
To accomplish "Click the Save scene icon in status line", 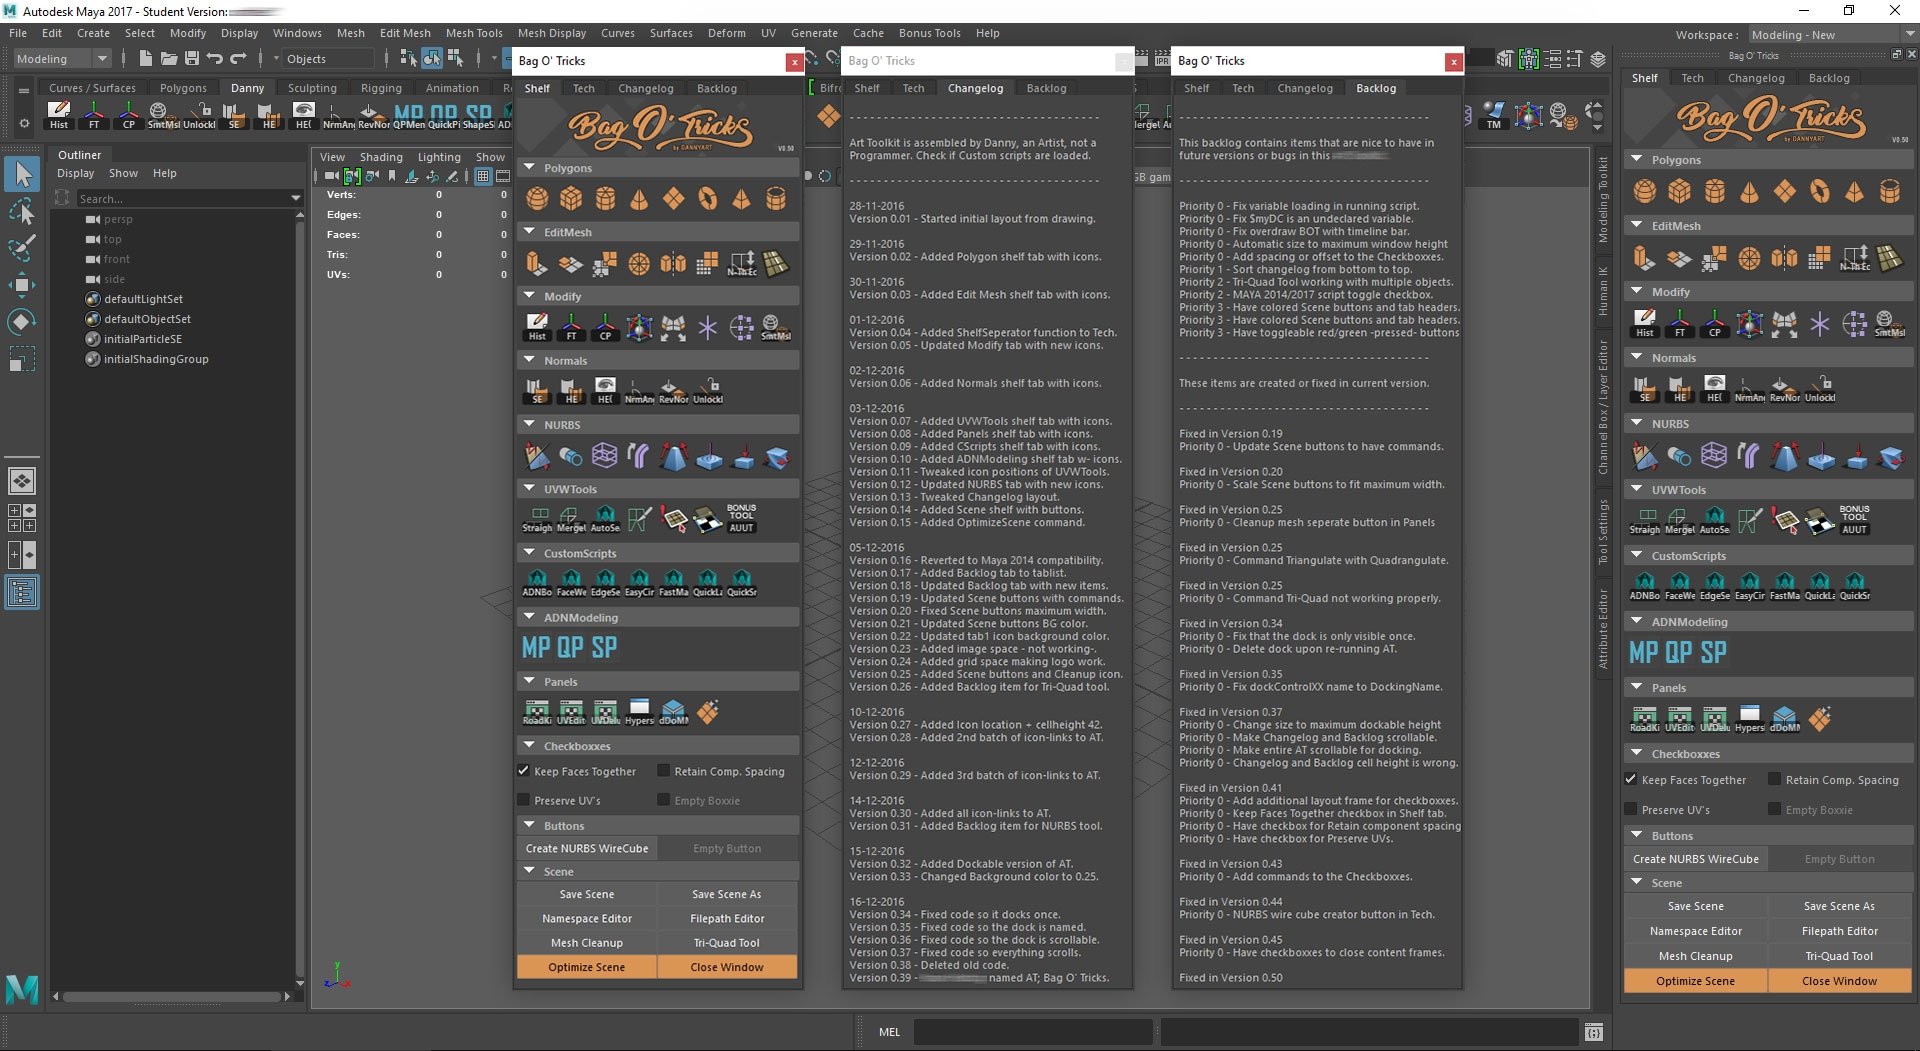I will (x=192, y=59).
